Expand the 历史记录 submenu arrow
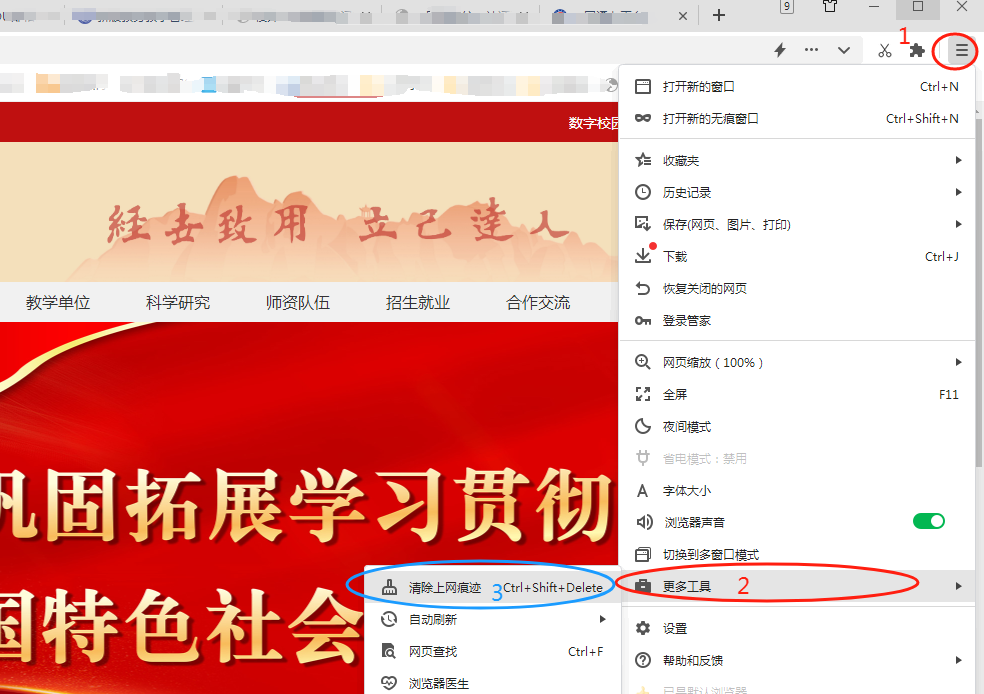The height and width of the screenshot is (694, 984). 958,192
